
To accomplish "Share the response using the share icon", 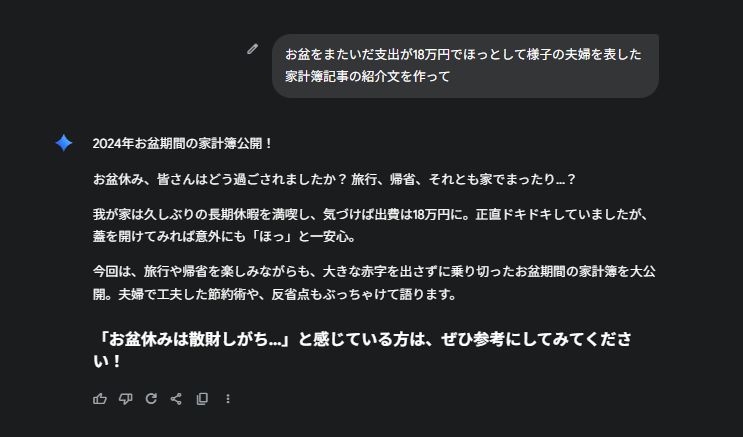I will point(176,398).
